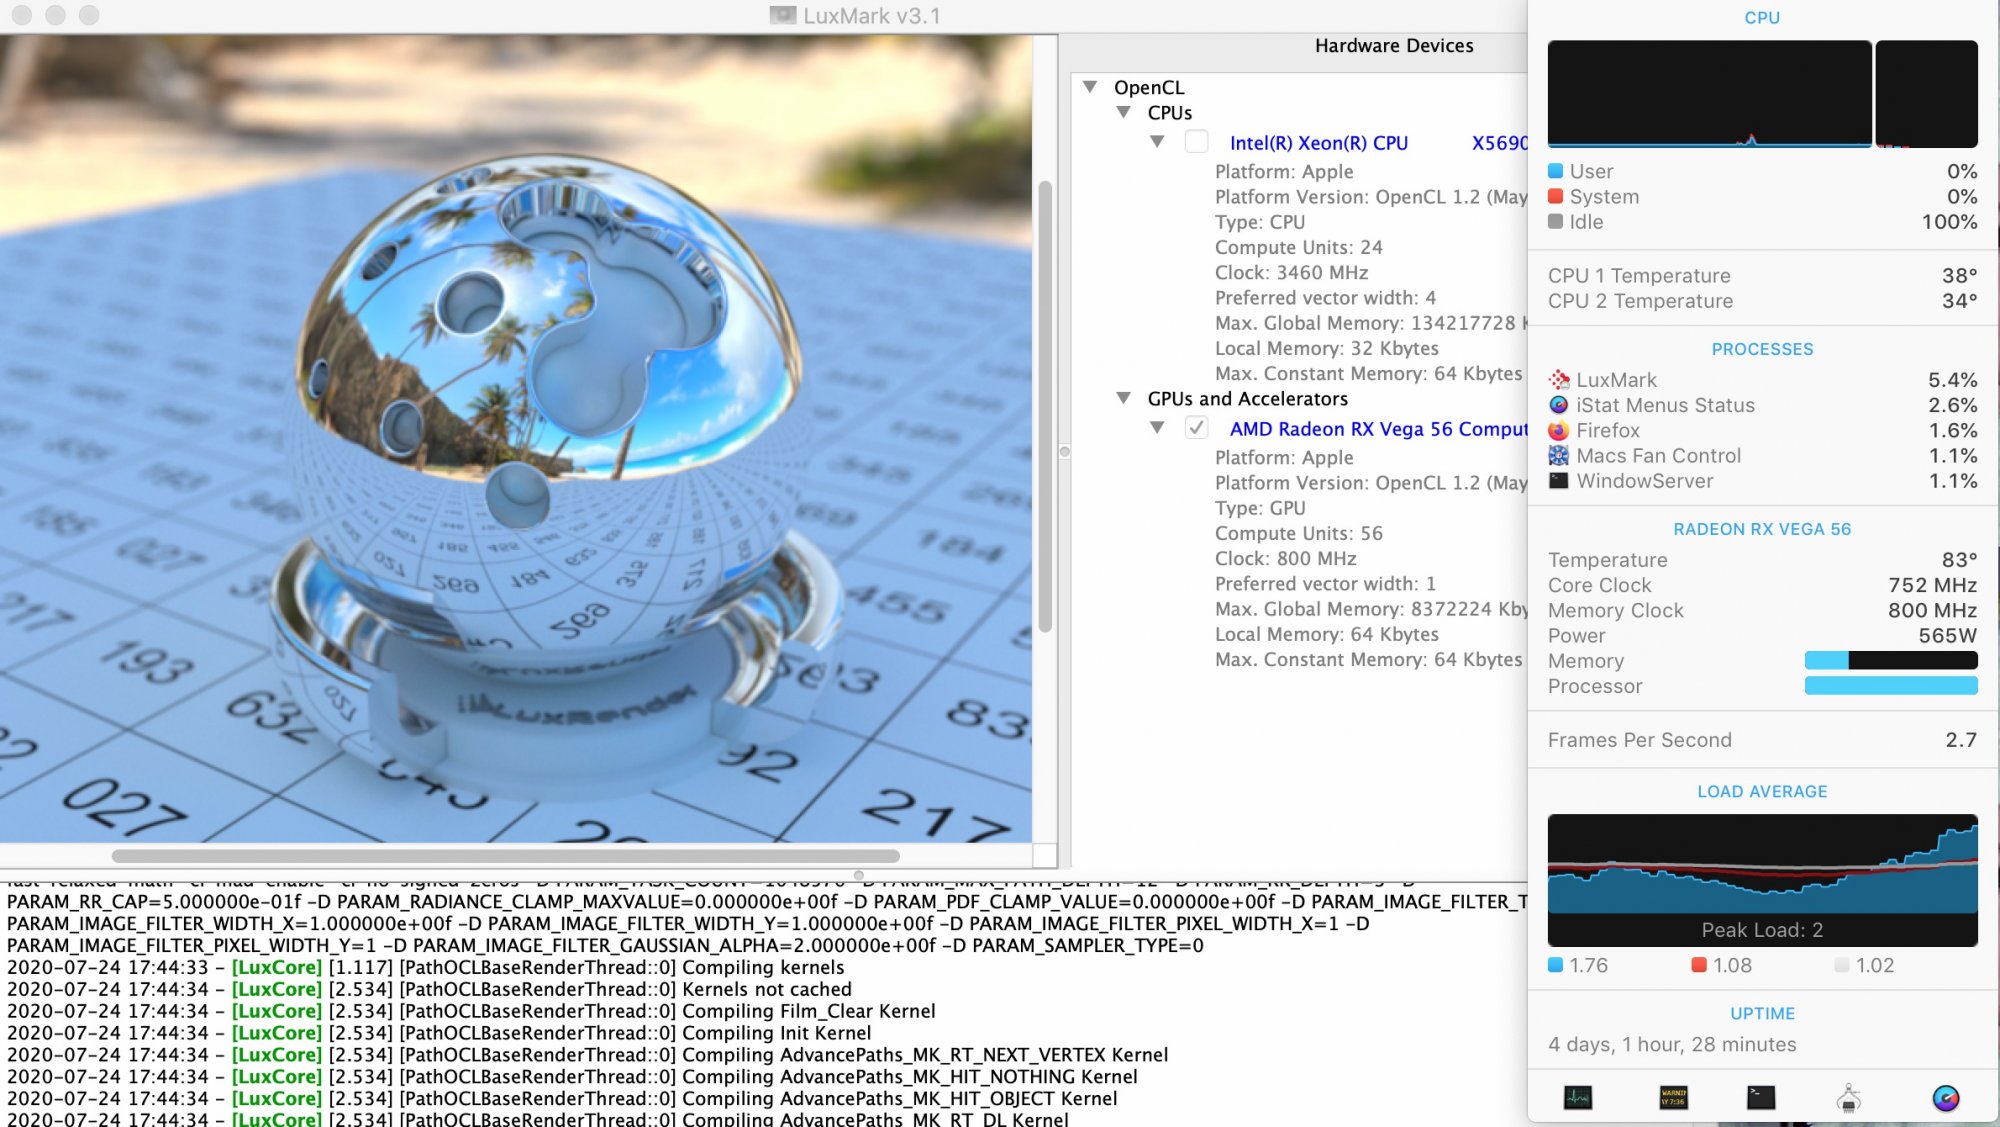Collapse the CPUs tree group
The image size is (2000, 1127).
click(1123, 112)
